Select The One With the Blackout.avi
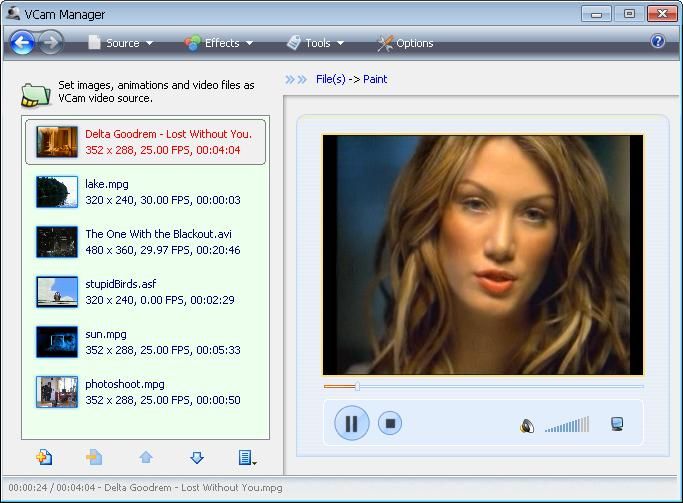 [x=159, y=234]
